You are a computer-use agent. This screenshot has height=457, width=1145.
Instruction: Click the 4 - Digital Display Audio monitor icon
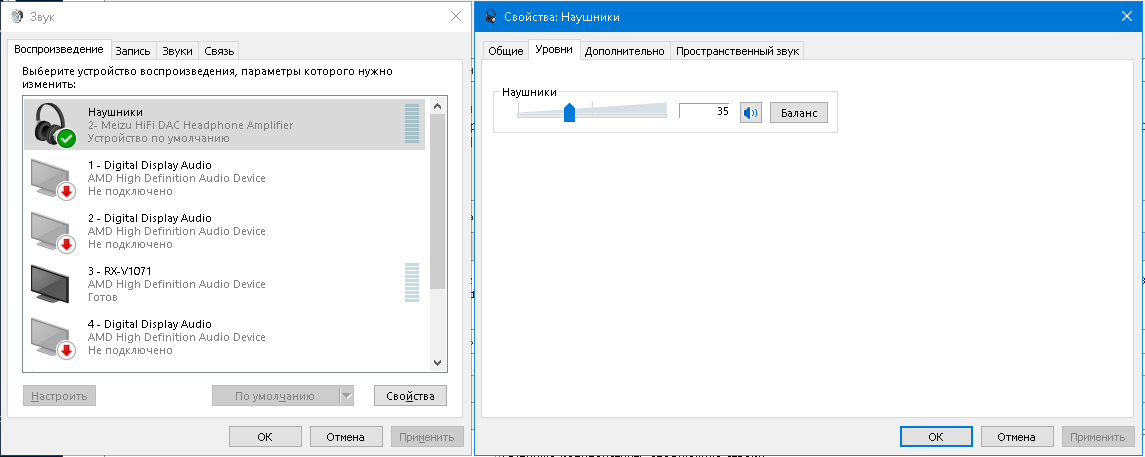coord(53,336)
